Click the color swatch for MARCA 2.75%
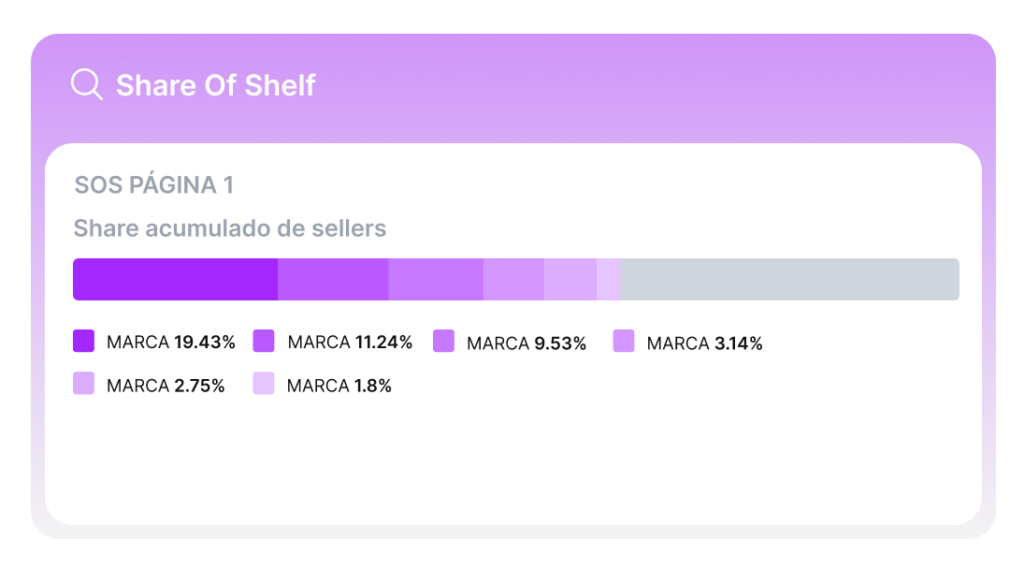 pyautogui.click(x=84, y=383)
